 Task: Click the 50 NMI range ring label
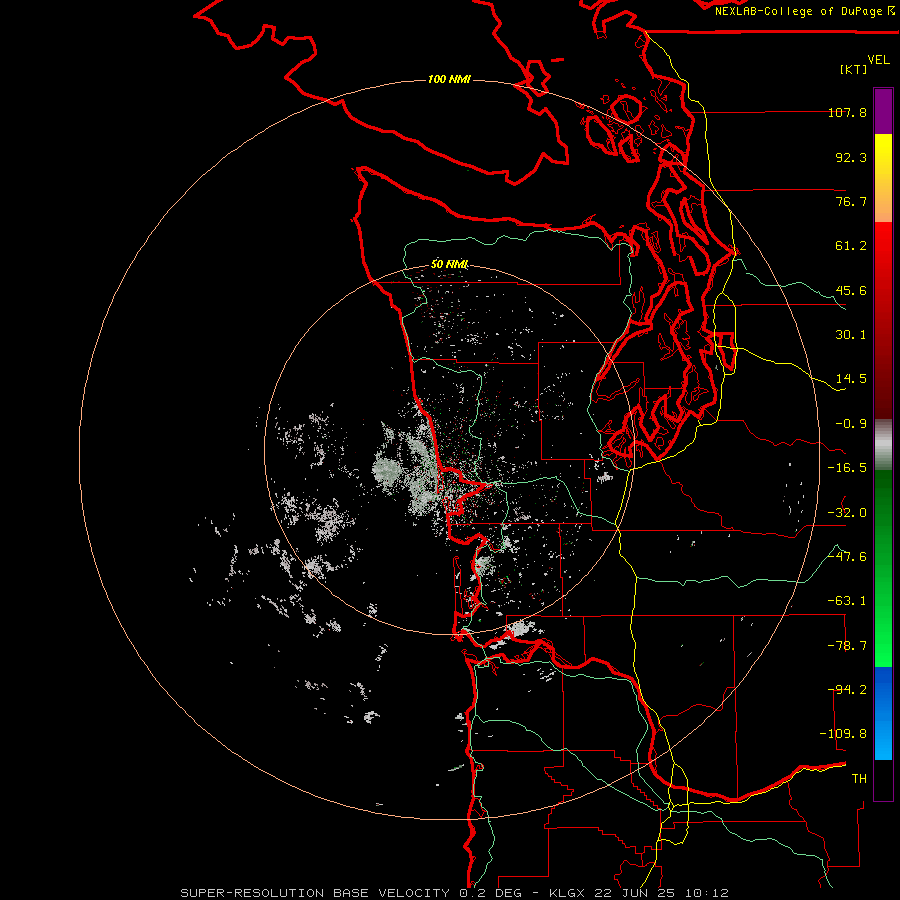(x=449, y=264)
